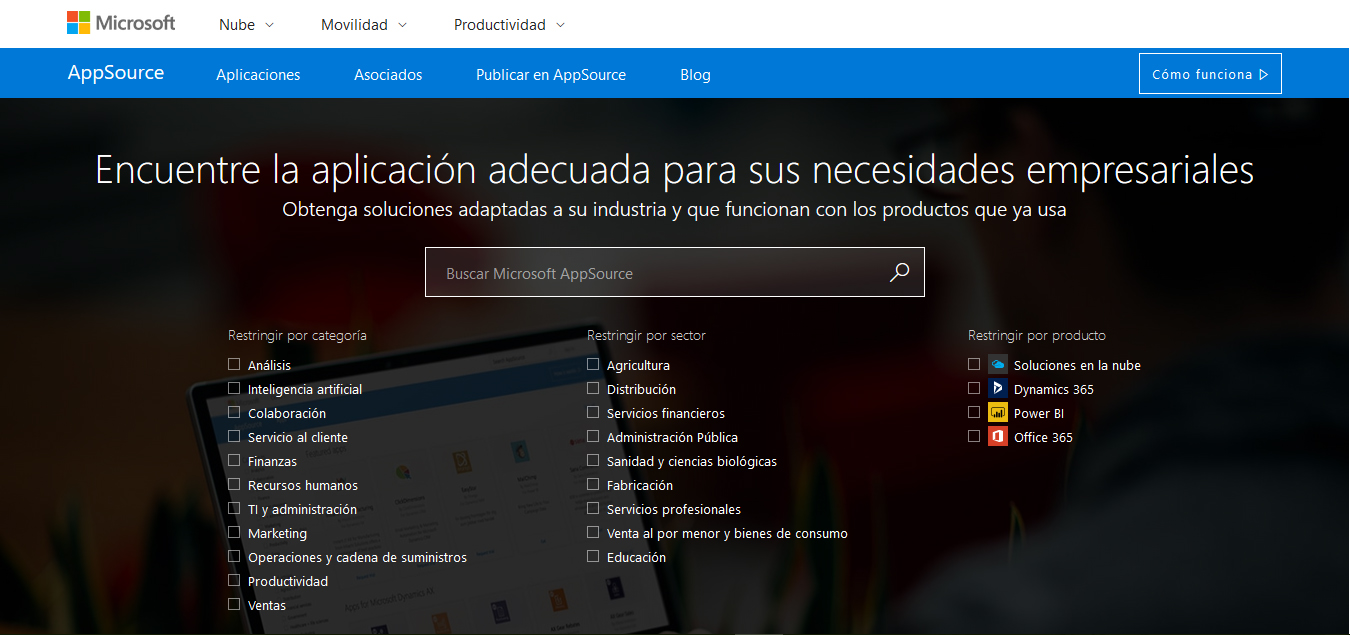Click the Análisis label text
The height and width of the screenshot is (635, 1350).
point(269,365)
